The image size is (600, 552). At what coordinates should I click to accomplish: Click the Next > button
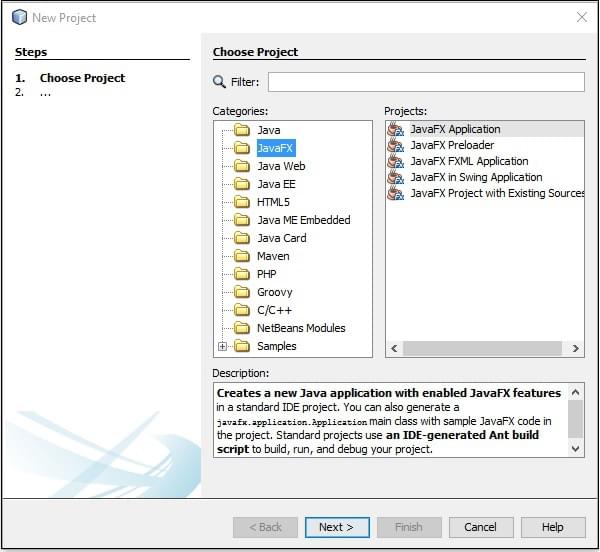point(337,527)
